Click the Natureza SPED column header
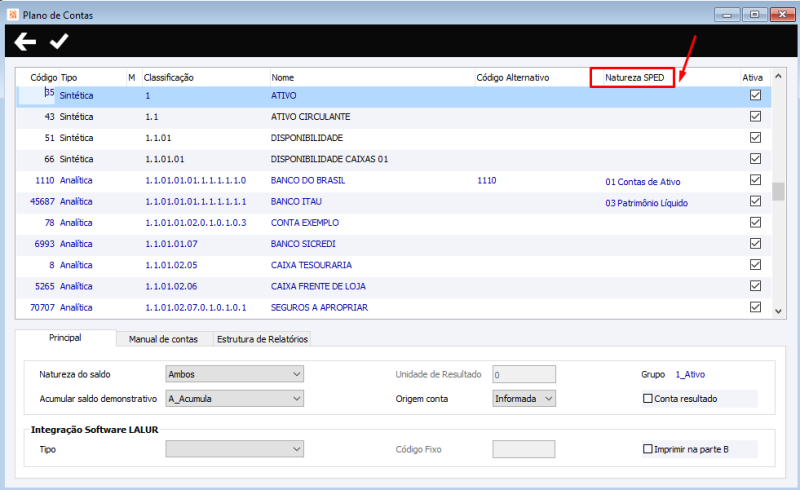800x490 pixels. tap(634, 78)
